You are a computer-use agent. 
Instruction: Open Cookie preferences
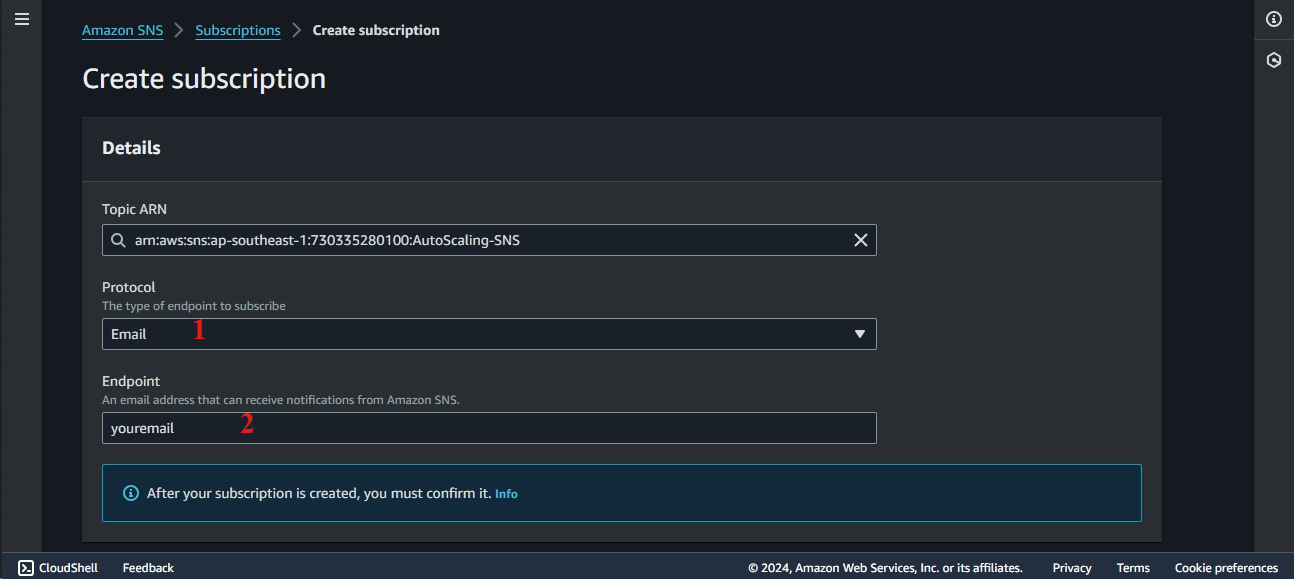[1226, 568]
